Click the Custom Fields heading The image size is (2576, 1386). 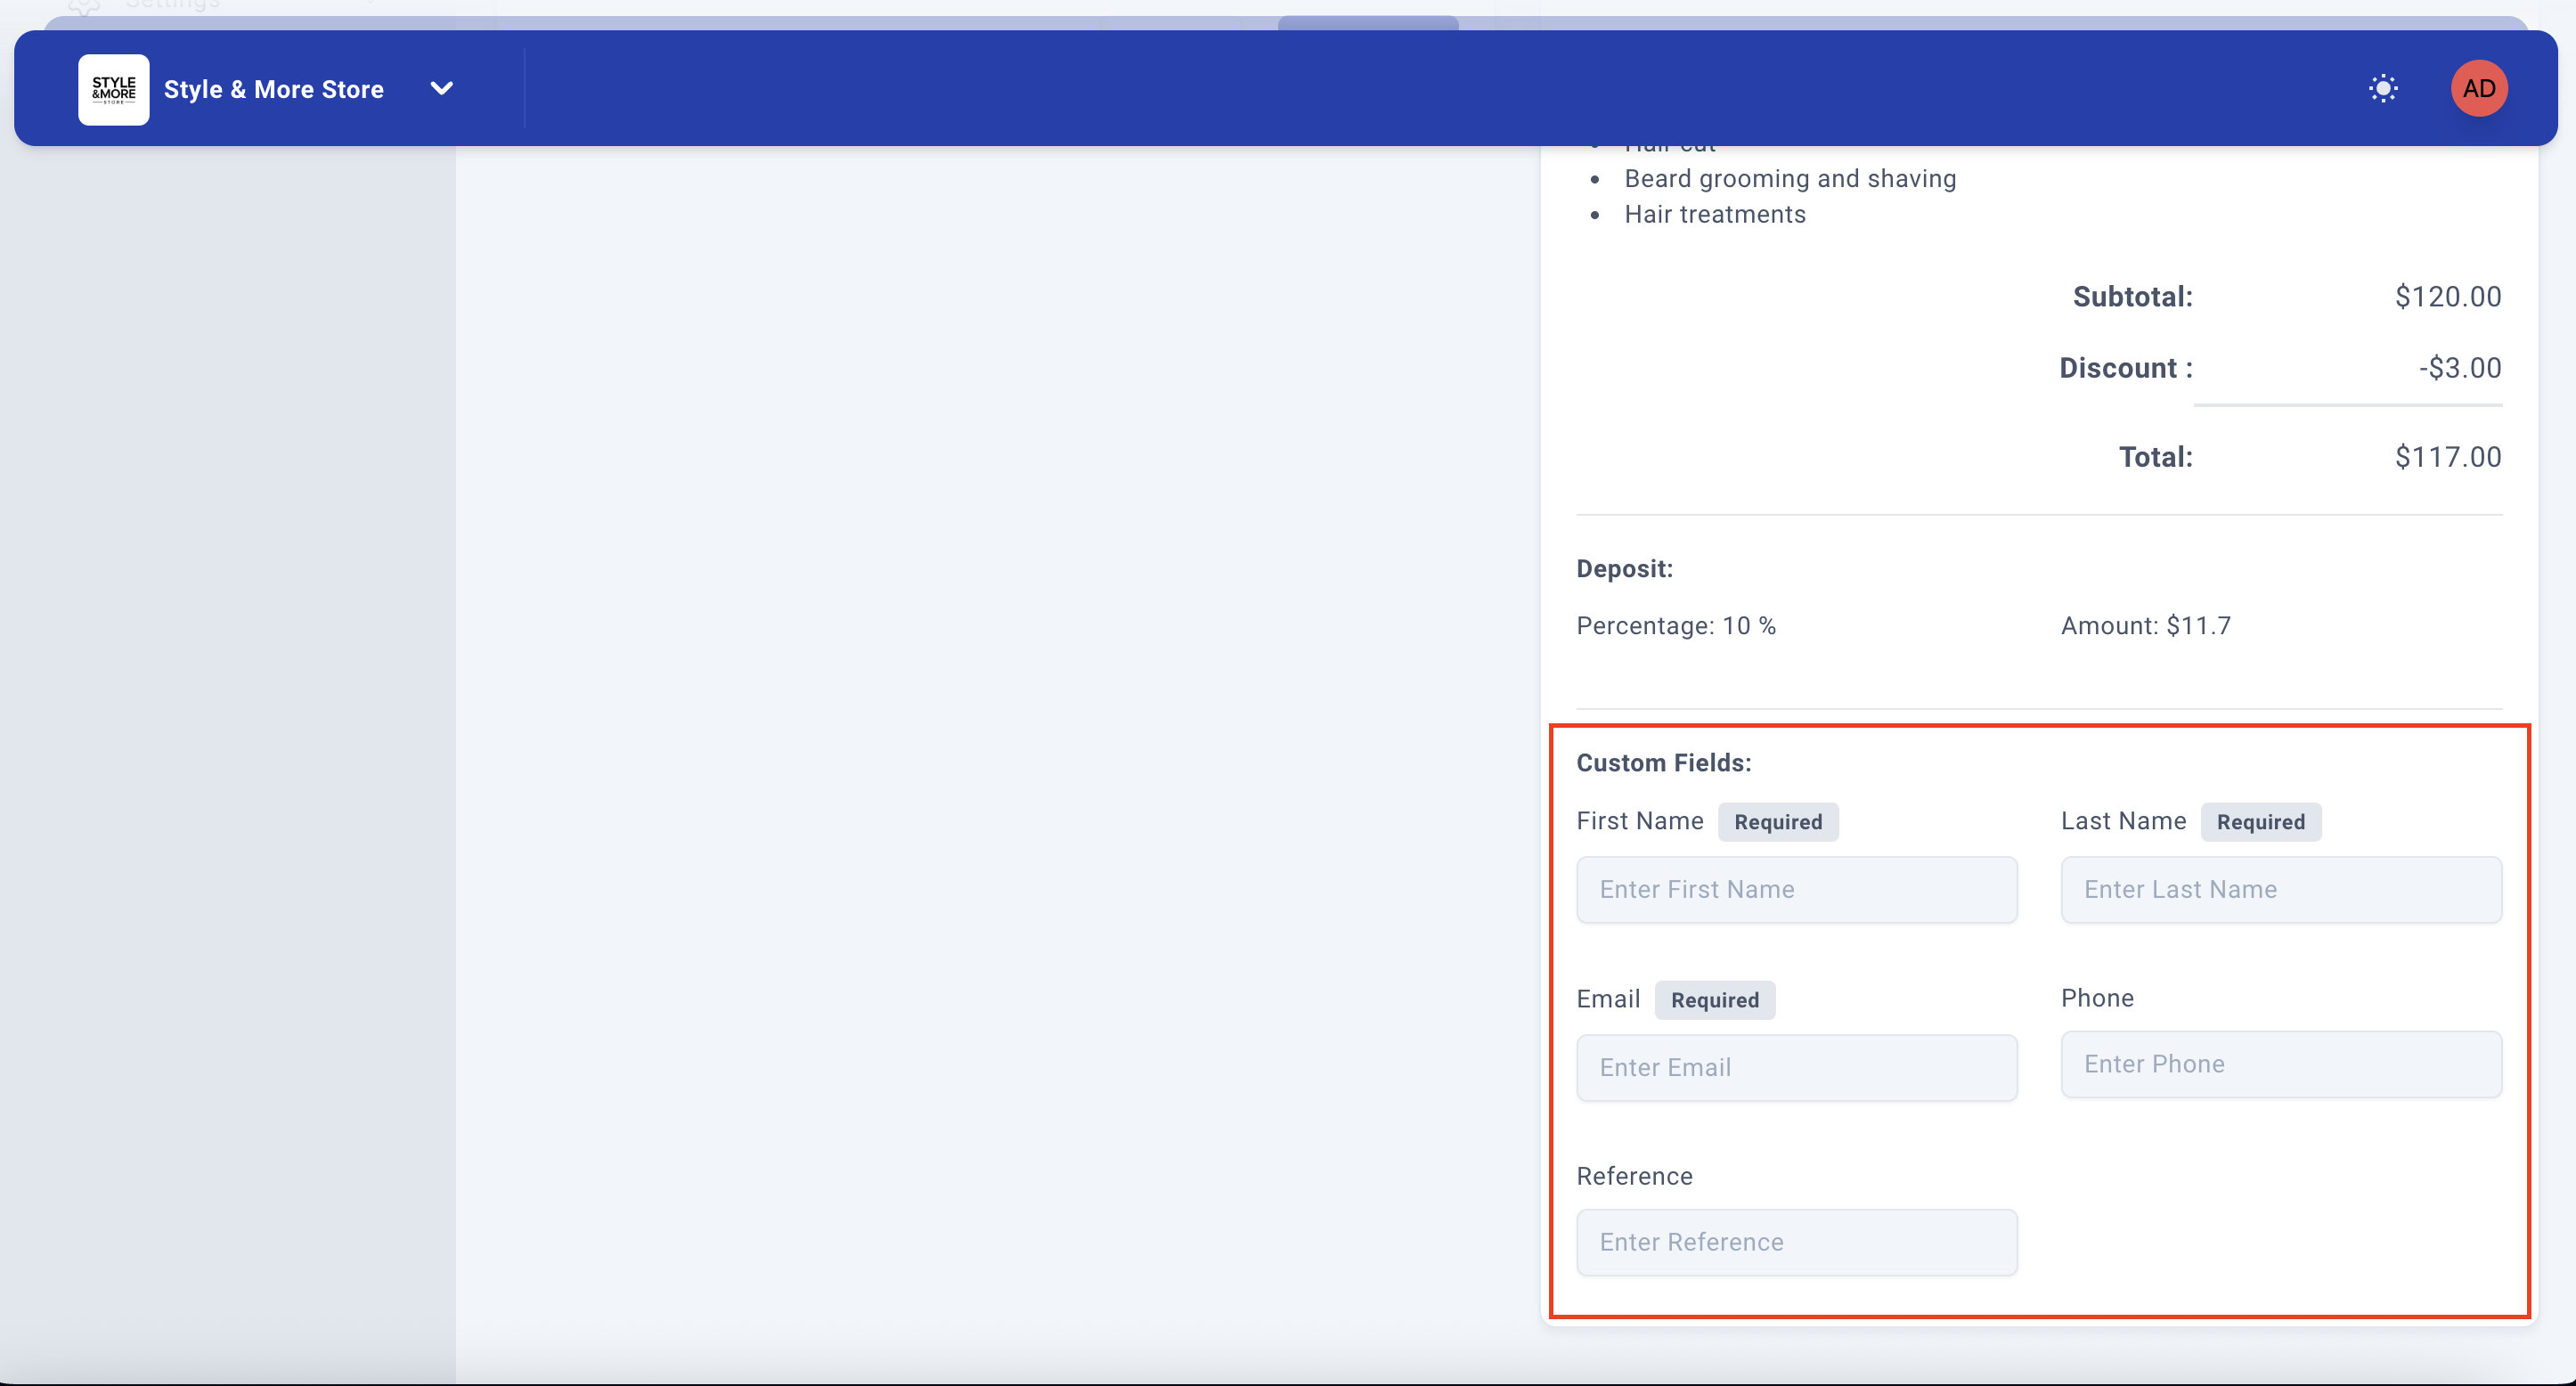pos(1663,763)
